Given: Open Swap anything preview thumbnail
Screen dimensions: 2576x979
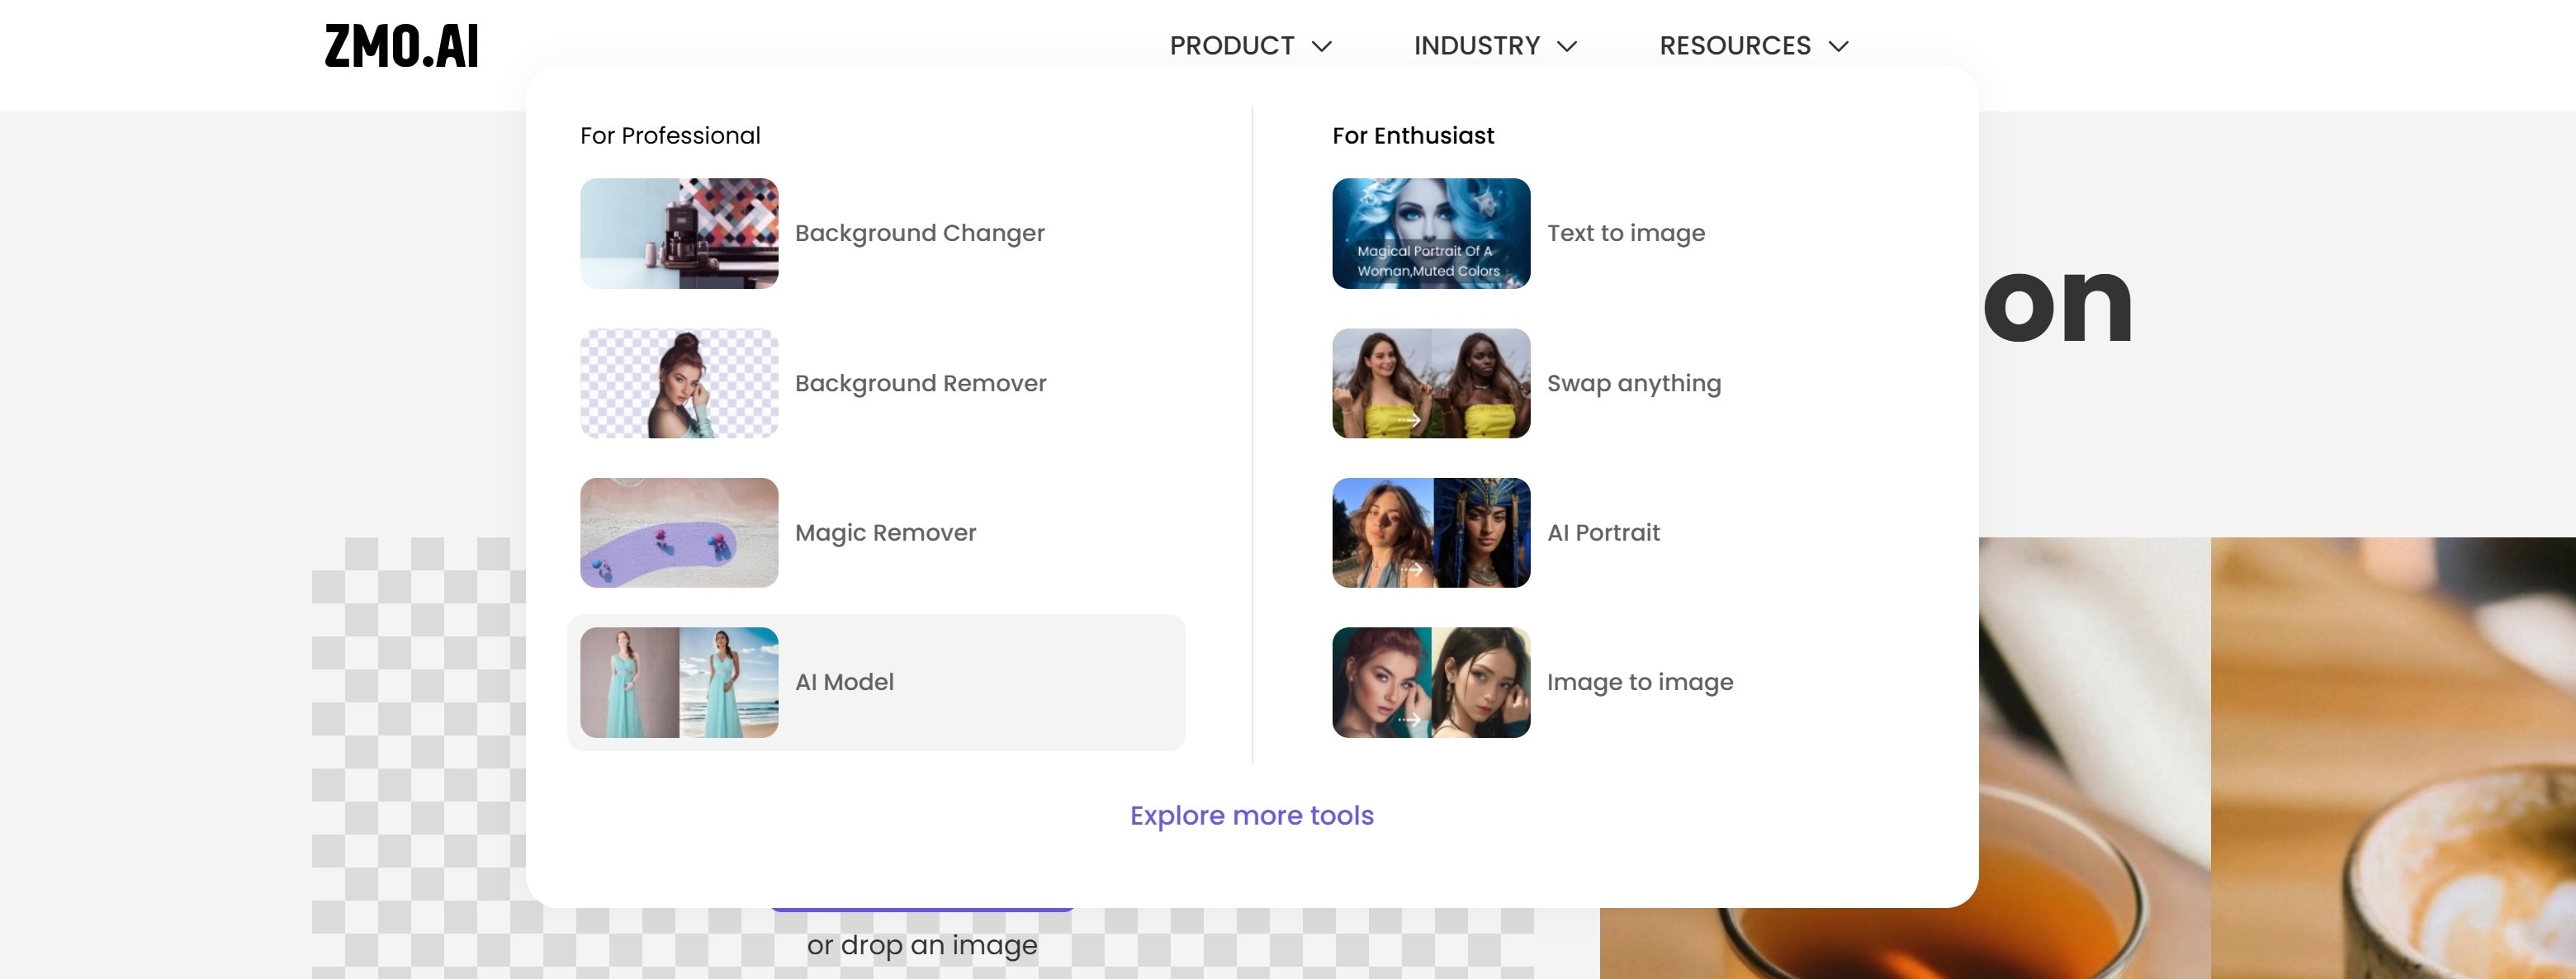Looking at the screenshot, I should pos(1430,383).
